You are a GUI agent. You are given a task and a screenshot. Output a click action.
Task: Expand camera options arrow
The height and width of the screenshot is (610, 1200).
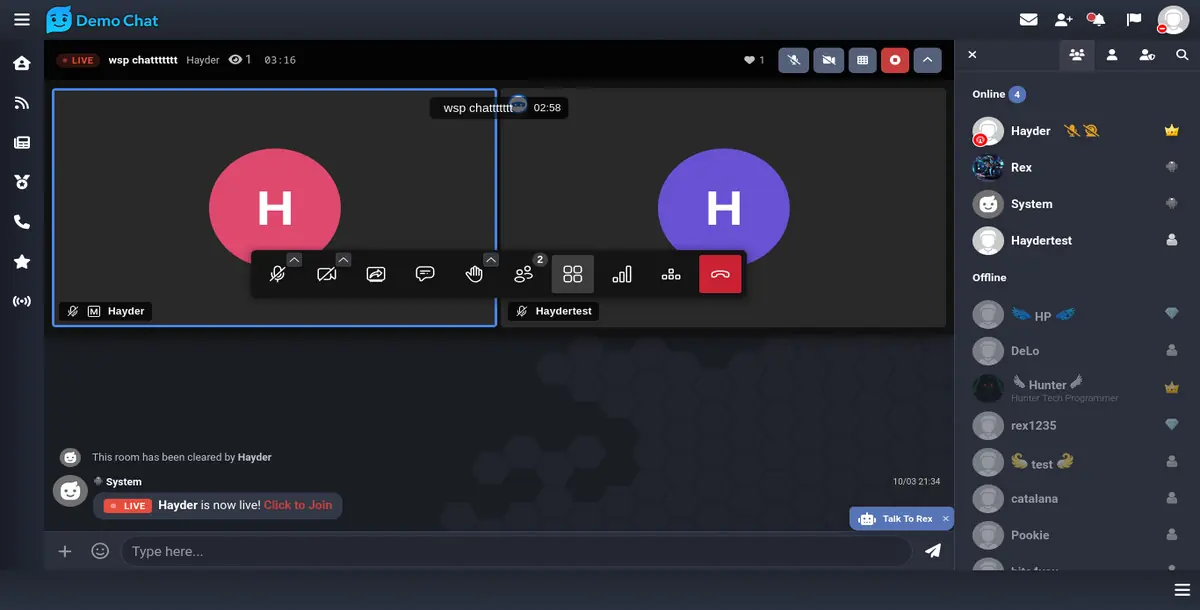click(343, 260)
